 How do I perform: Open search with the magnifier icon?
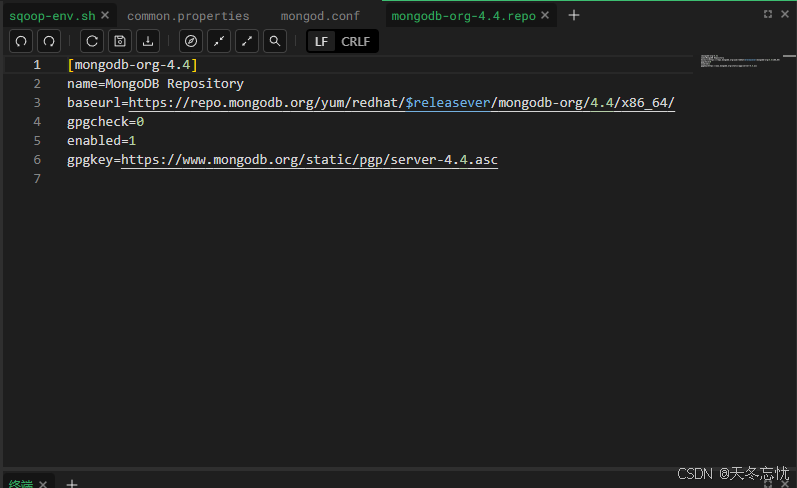[x=275, y=41]
